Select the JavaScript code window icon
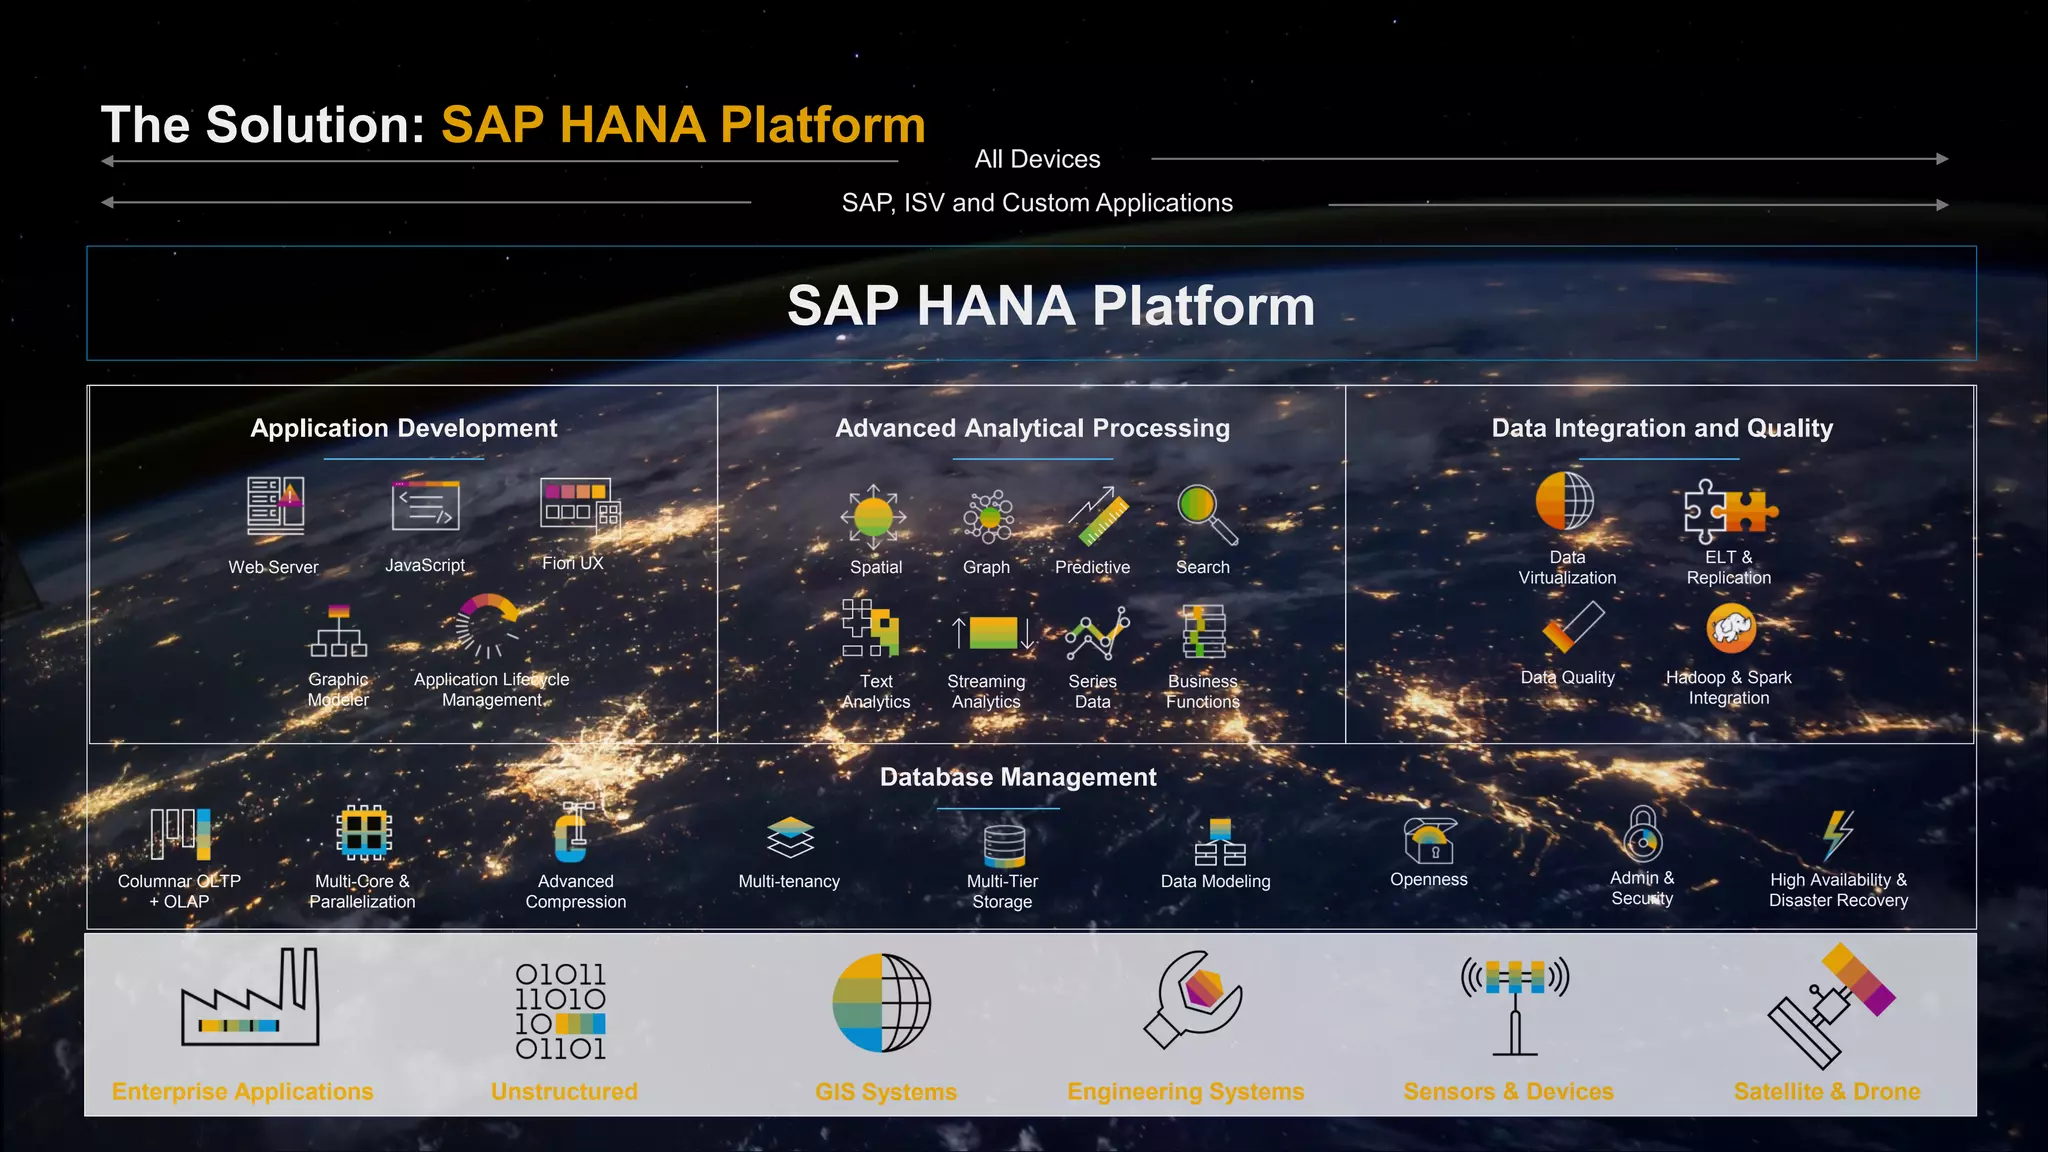 (426, 506)
